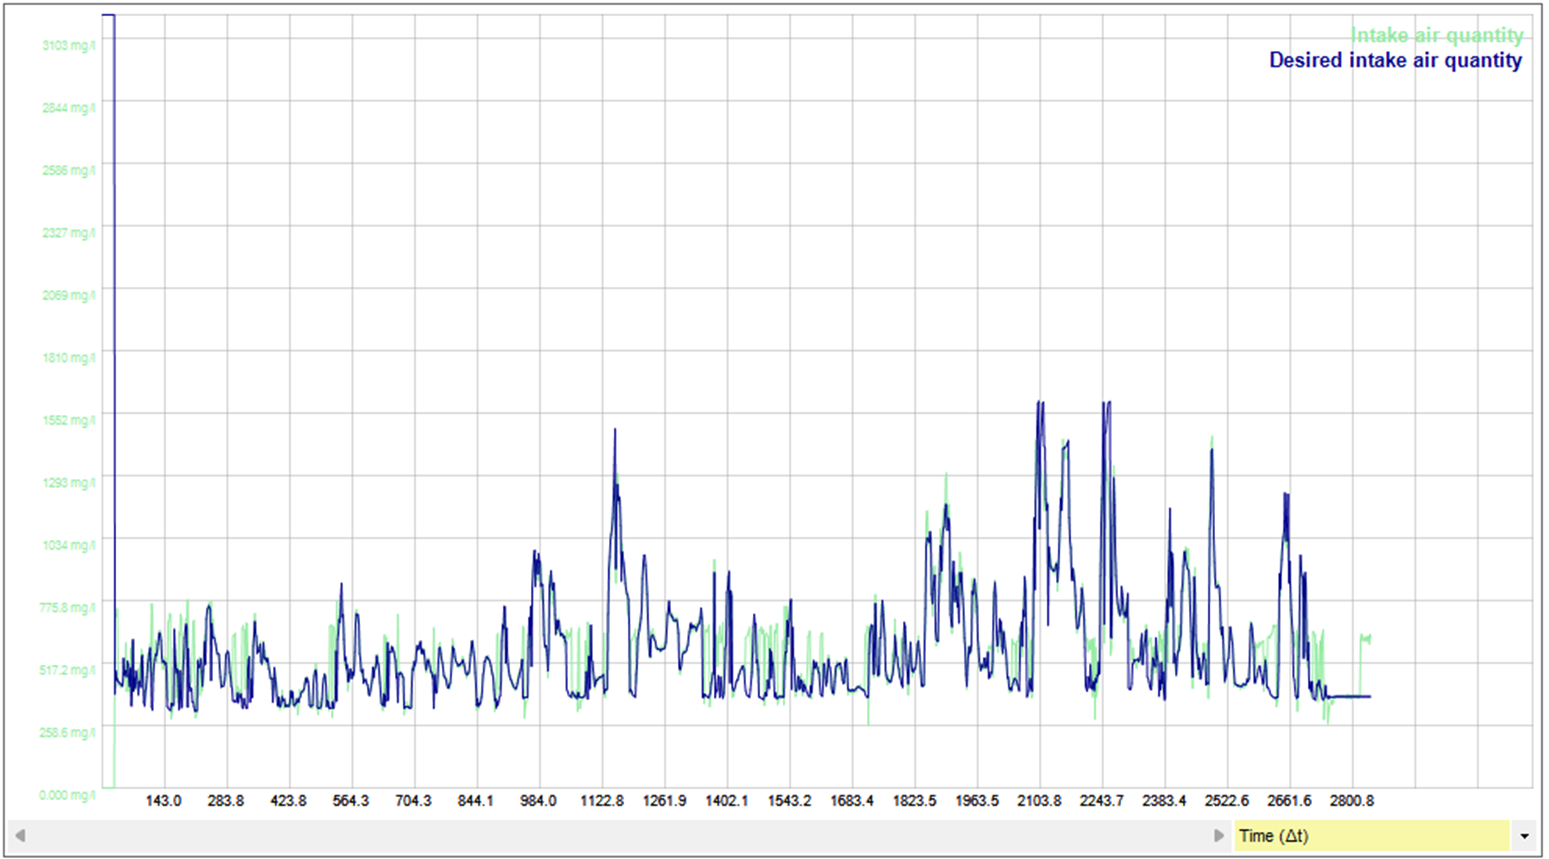Click the 1261.9 time axis value

point(665,801)
